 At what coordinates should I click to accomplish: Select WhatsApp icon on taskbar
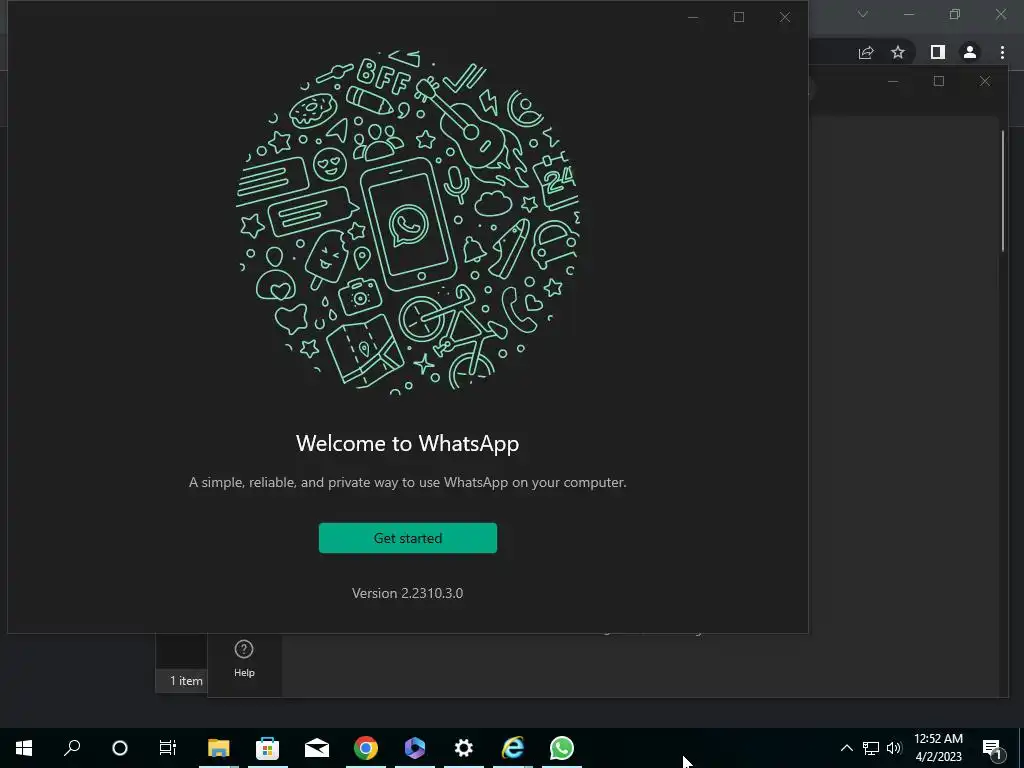pos(562,748)
